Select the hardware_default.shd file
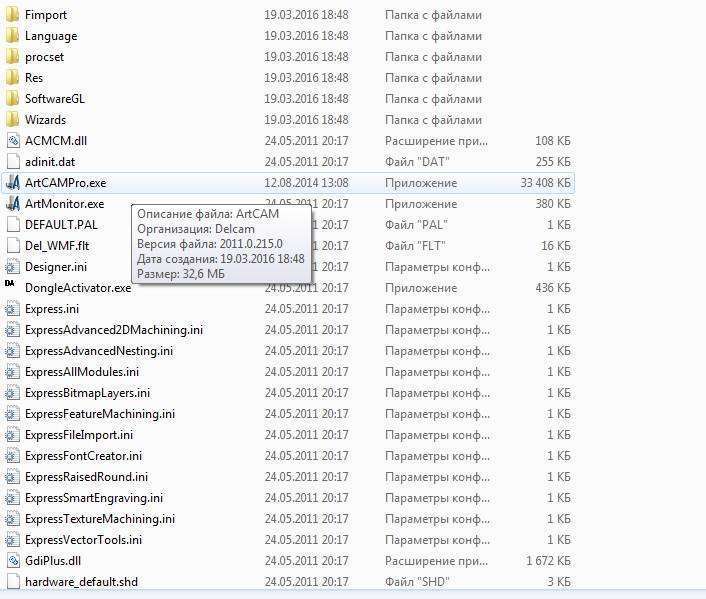The width and height of the screenshot is (706, 599). [x=81, y=582]
